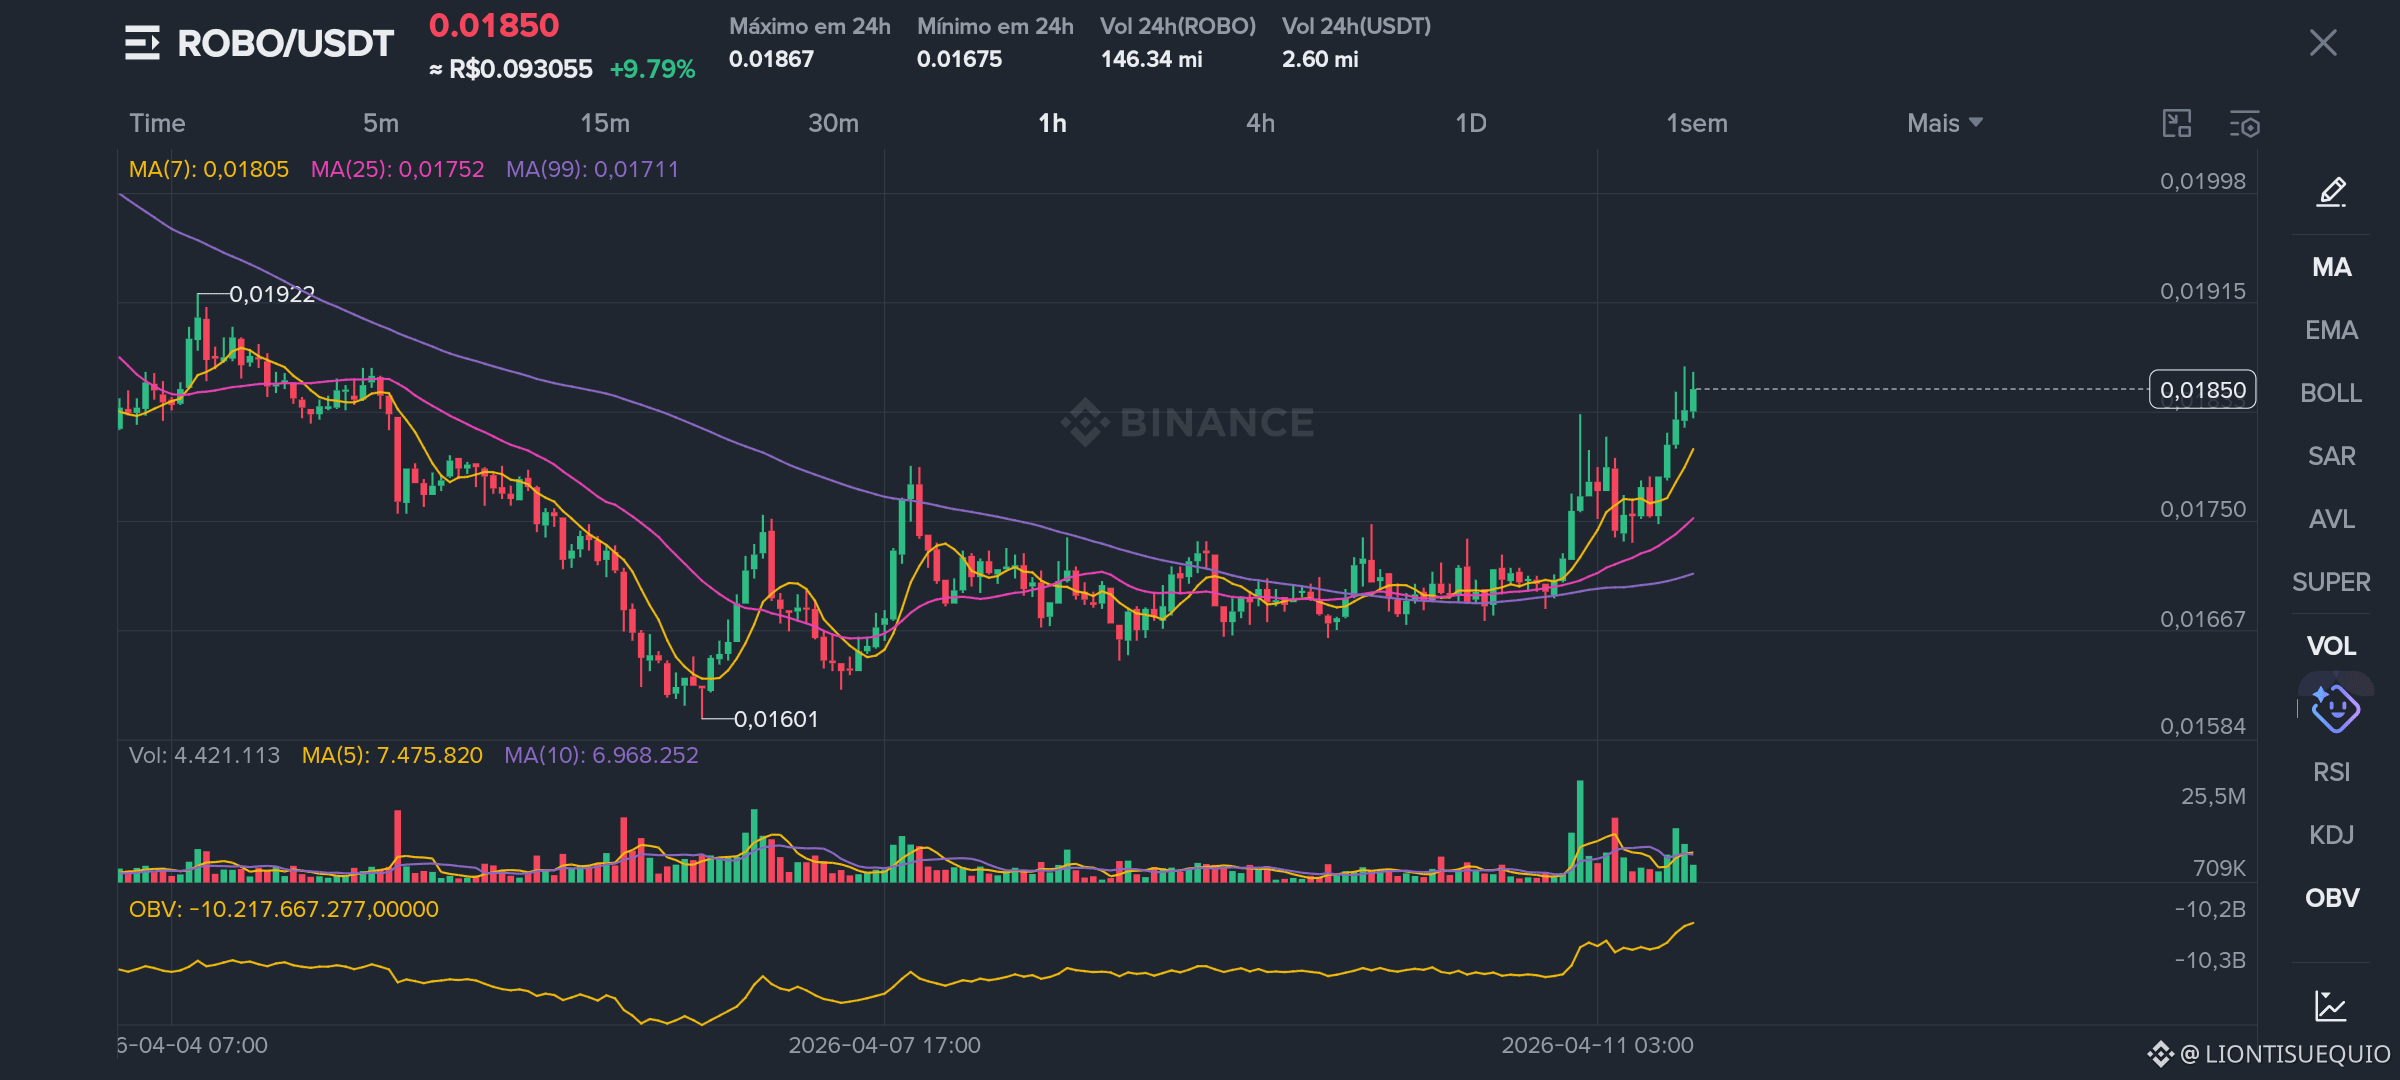Select the 30m timeframe
The width and height of the screenshot is (2400, 1080).
[833, 123]
